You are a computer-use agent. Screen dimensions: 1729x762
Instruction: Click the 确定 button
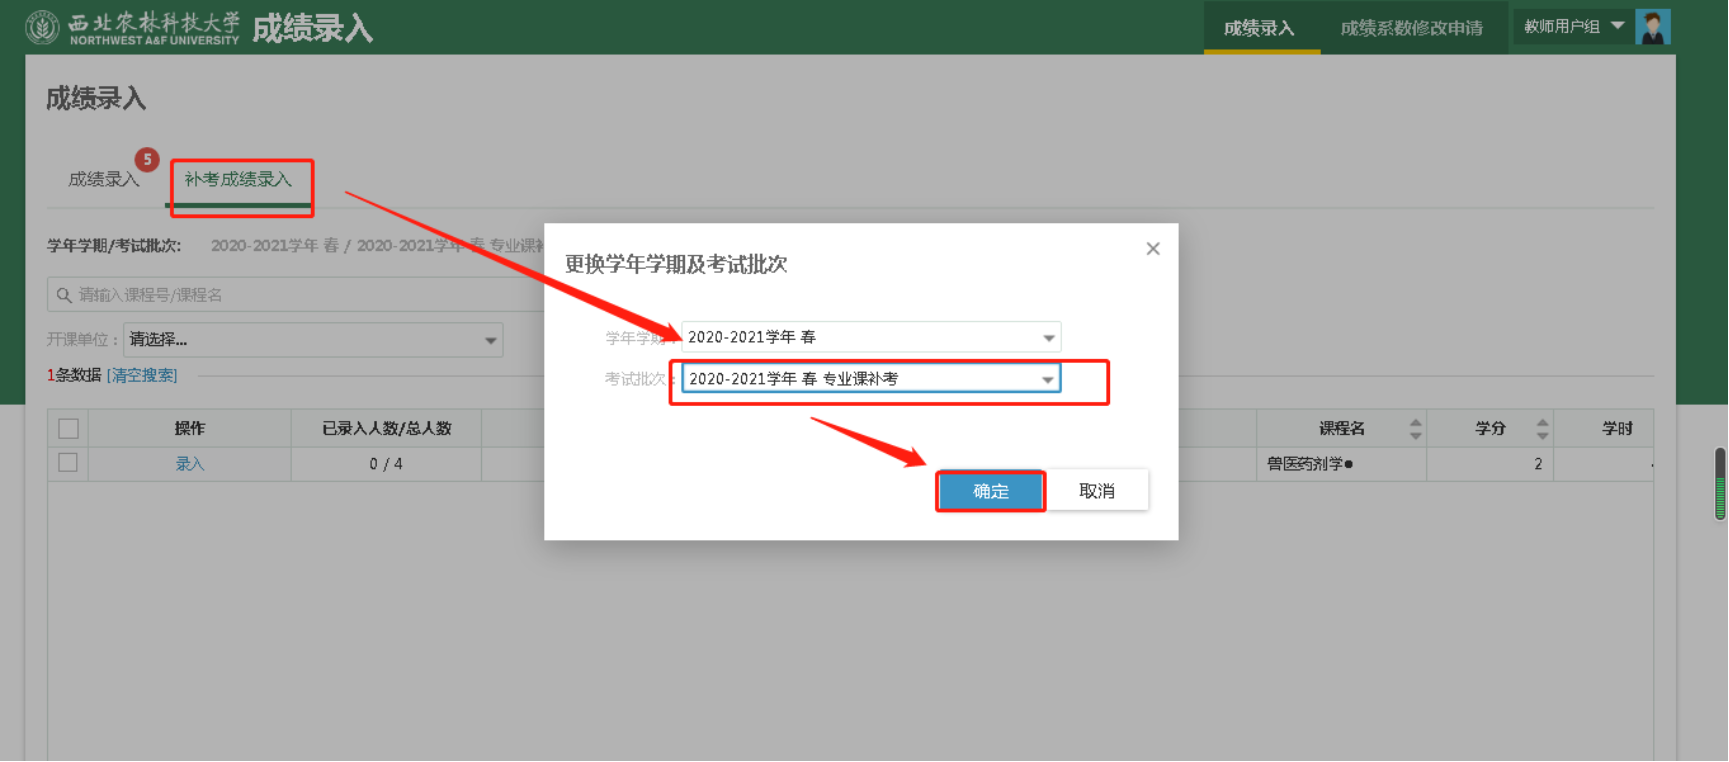[x=990, y=491]
